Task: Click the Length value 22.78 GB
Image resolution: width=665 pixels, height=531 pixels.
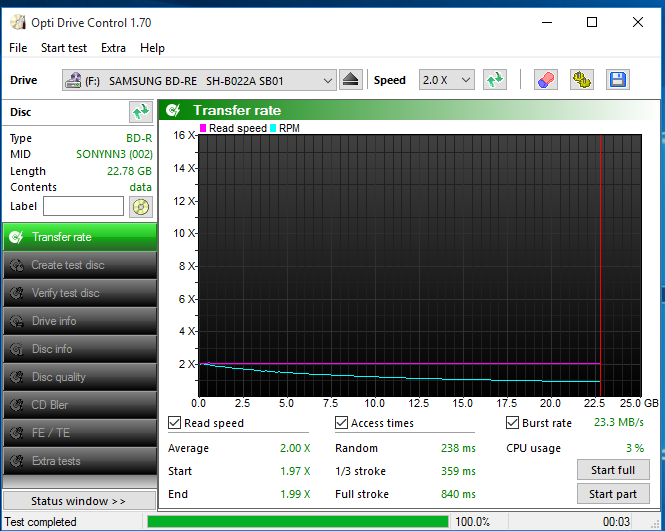Action: coord(129,171)
